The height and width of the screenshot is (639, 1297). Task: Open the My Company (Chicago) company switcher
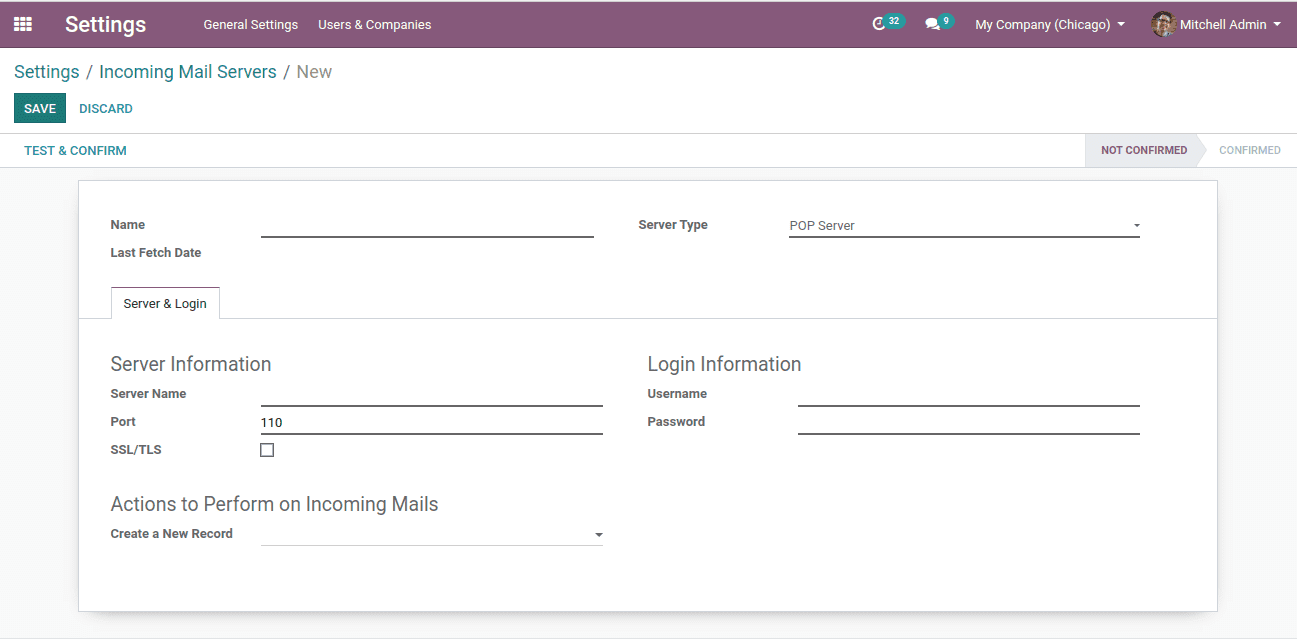pos(1050,24)
